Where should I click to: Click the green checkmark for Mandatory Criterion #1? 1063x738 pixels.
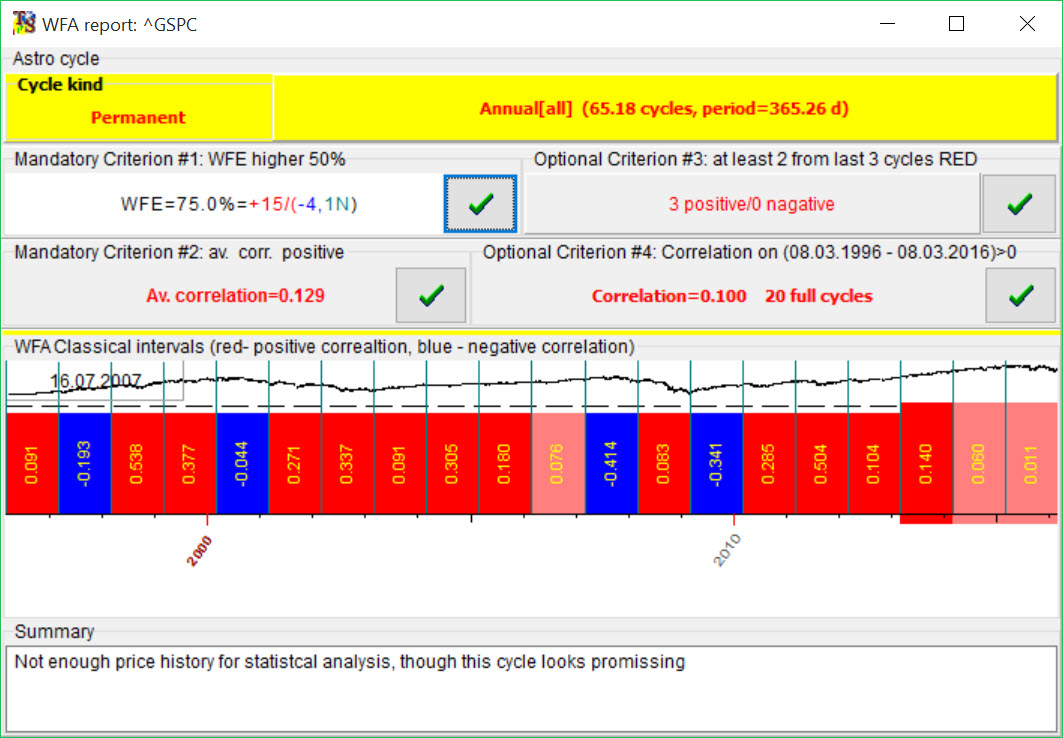[x=480, y=203]
